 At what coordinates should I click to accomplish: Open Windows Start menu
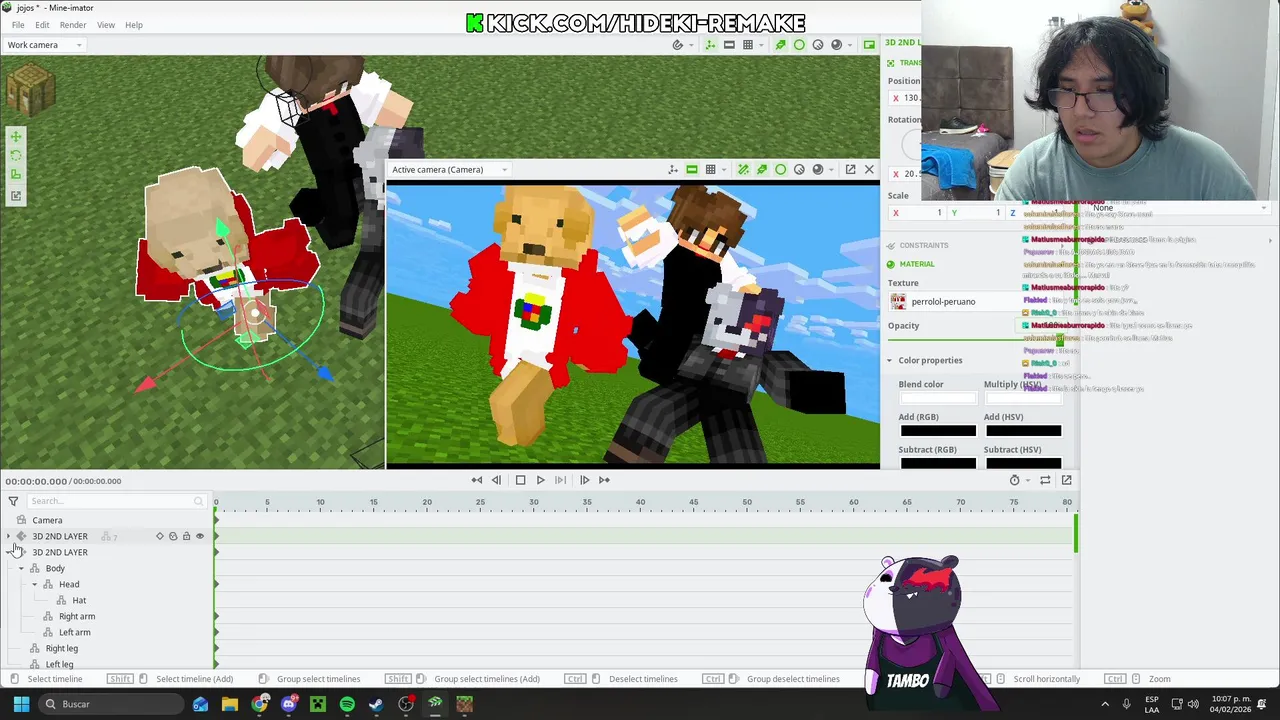pos(21,704)
